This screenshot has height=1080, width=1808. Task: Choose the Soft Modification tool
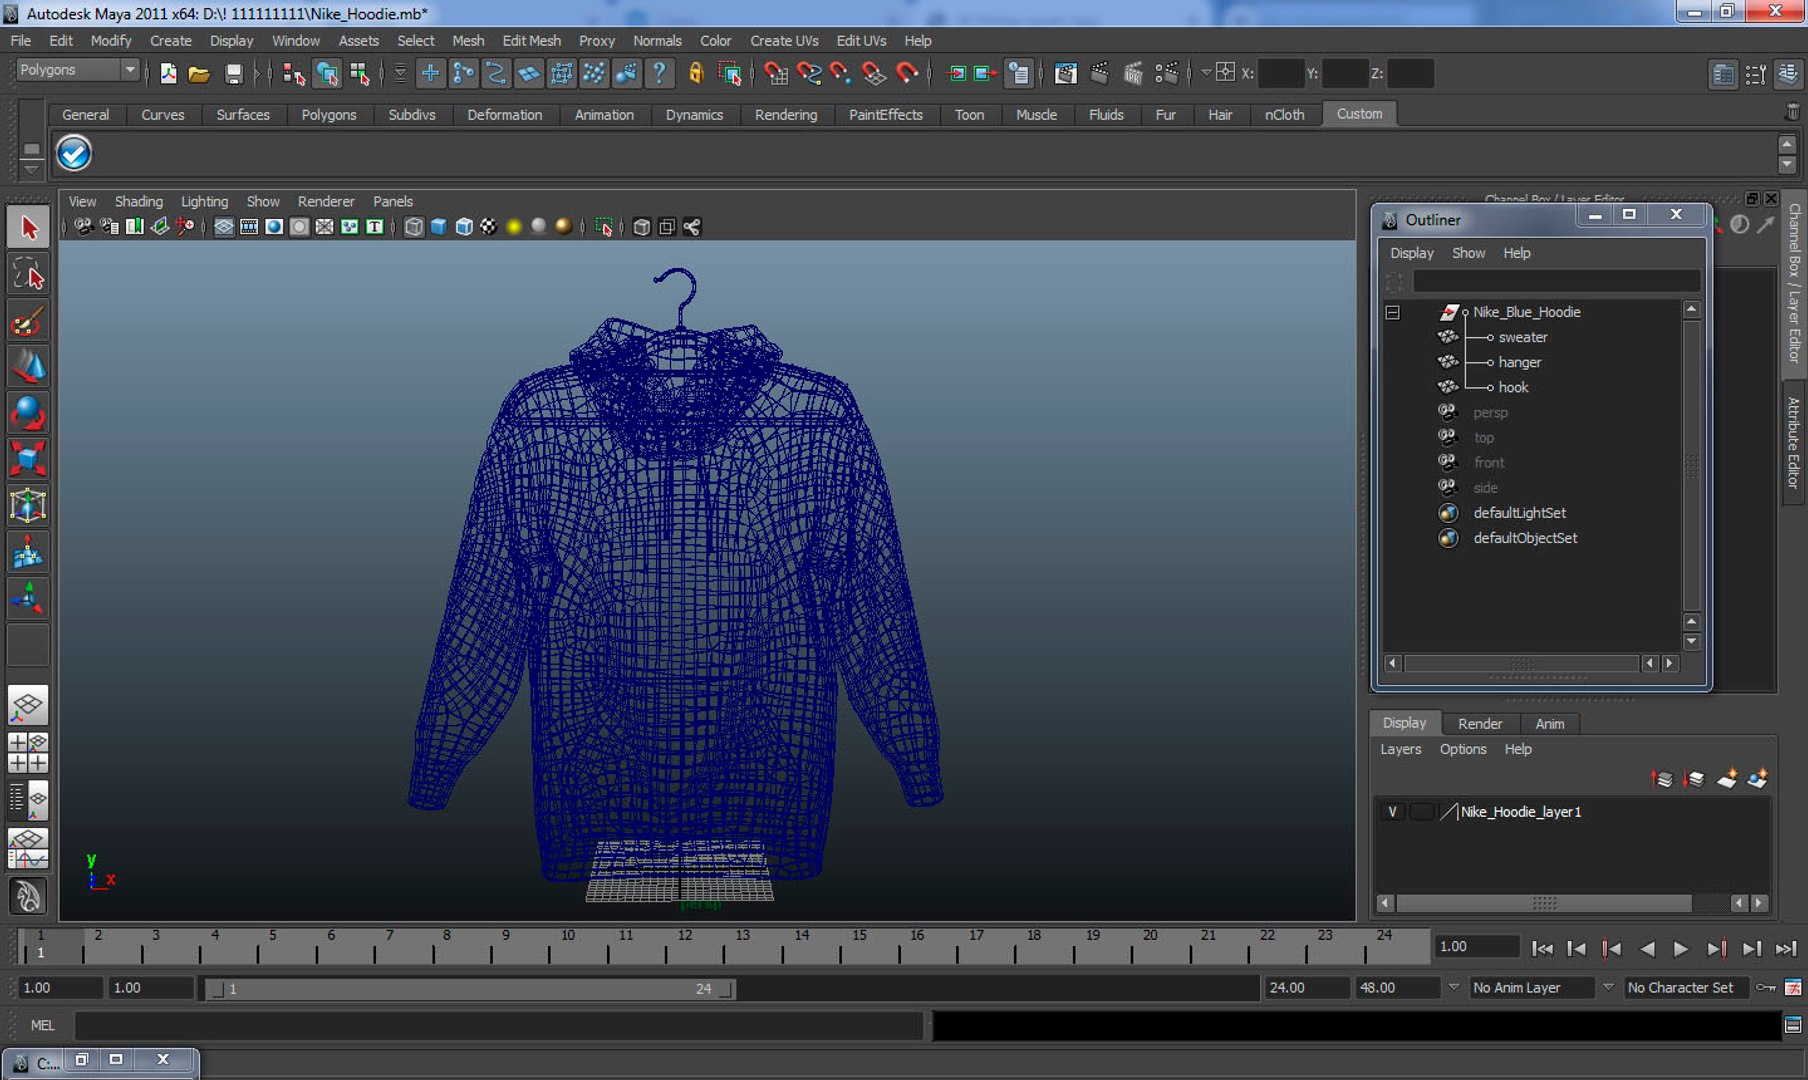point(28,552)
